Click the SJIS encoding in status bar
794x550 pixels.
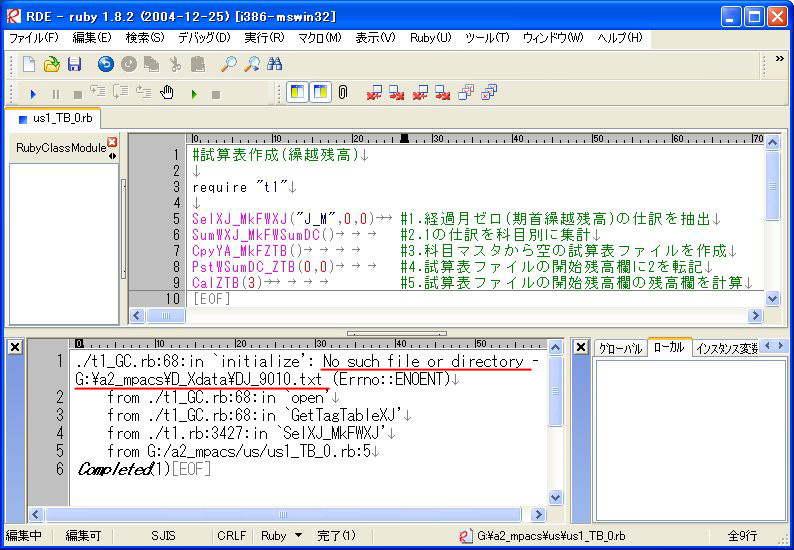click(x=163, y=535)
